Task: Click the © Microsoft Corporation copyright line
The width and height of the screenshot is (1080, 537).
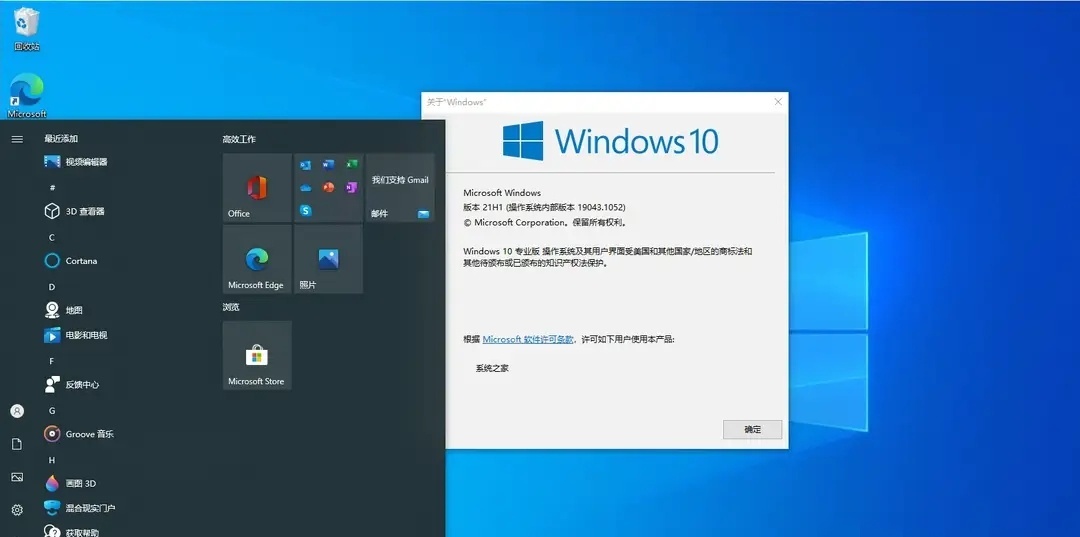Action: pos(545,222)
